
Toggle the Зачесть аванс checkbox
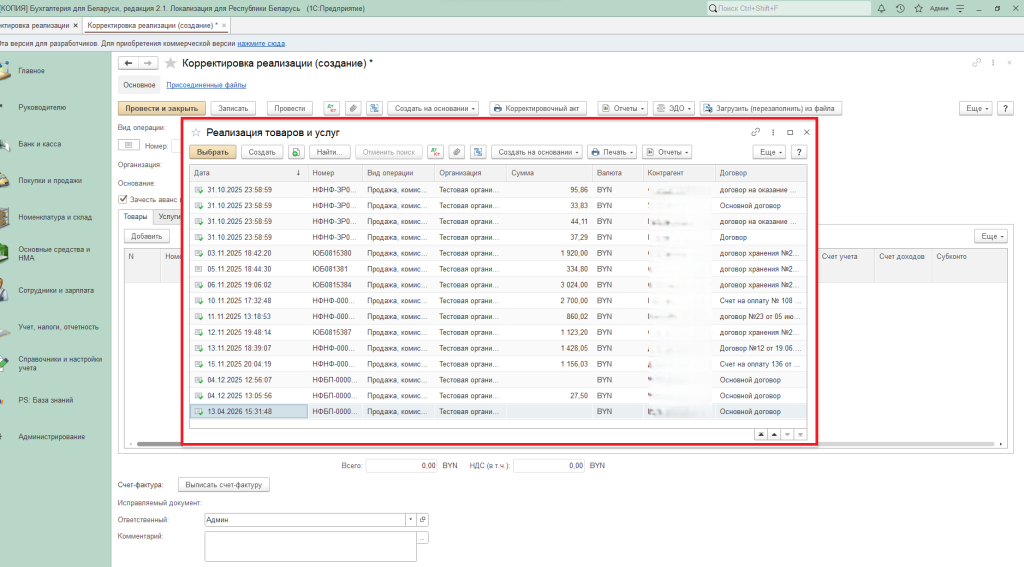(x=122, y=199)
